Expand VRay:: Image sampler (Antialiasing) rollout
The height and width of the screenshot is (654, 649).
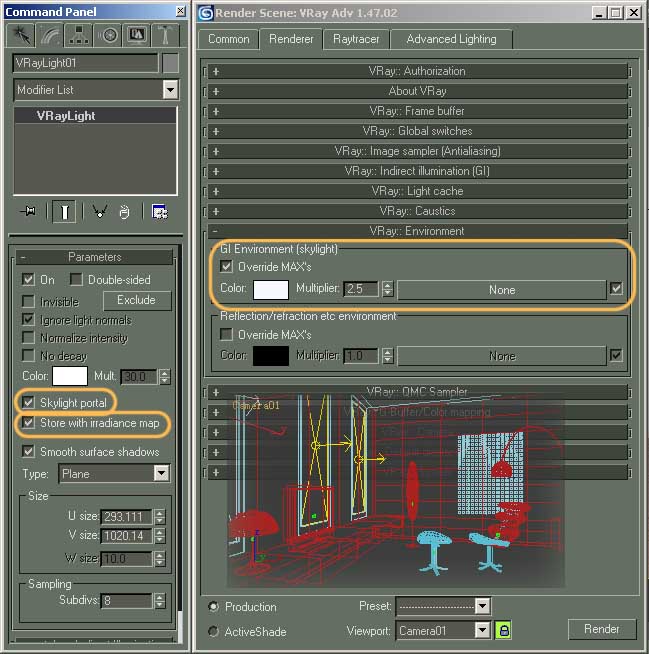[417, 151]
